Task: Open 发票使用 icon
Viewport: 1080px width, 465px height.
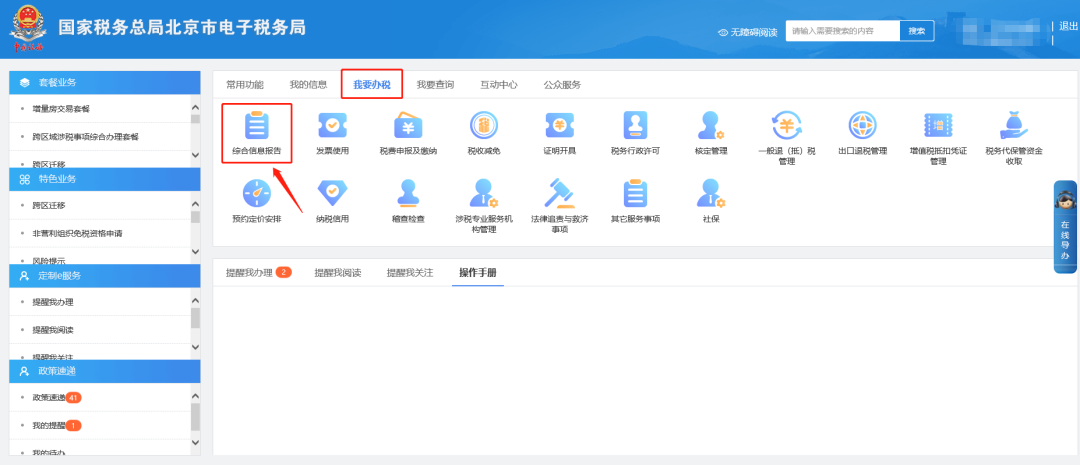Action: point(332,125)
